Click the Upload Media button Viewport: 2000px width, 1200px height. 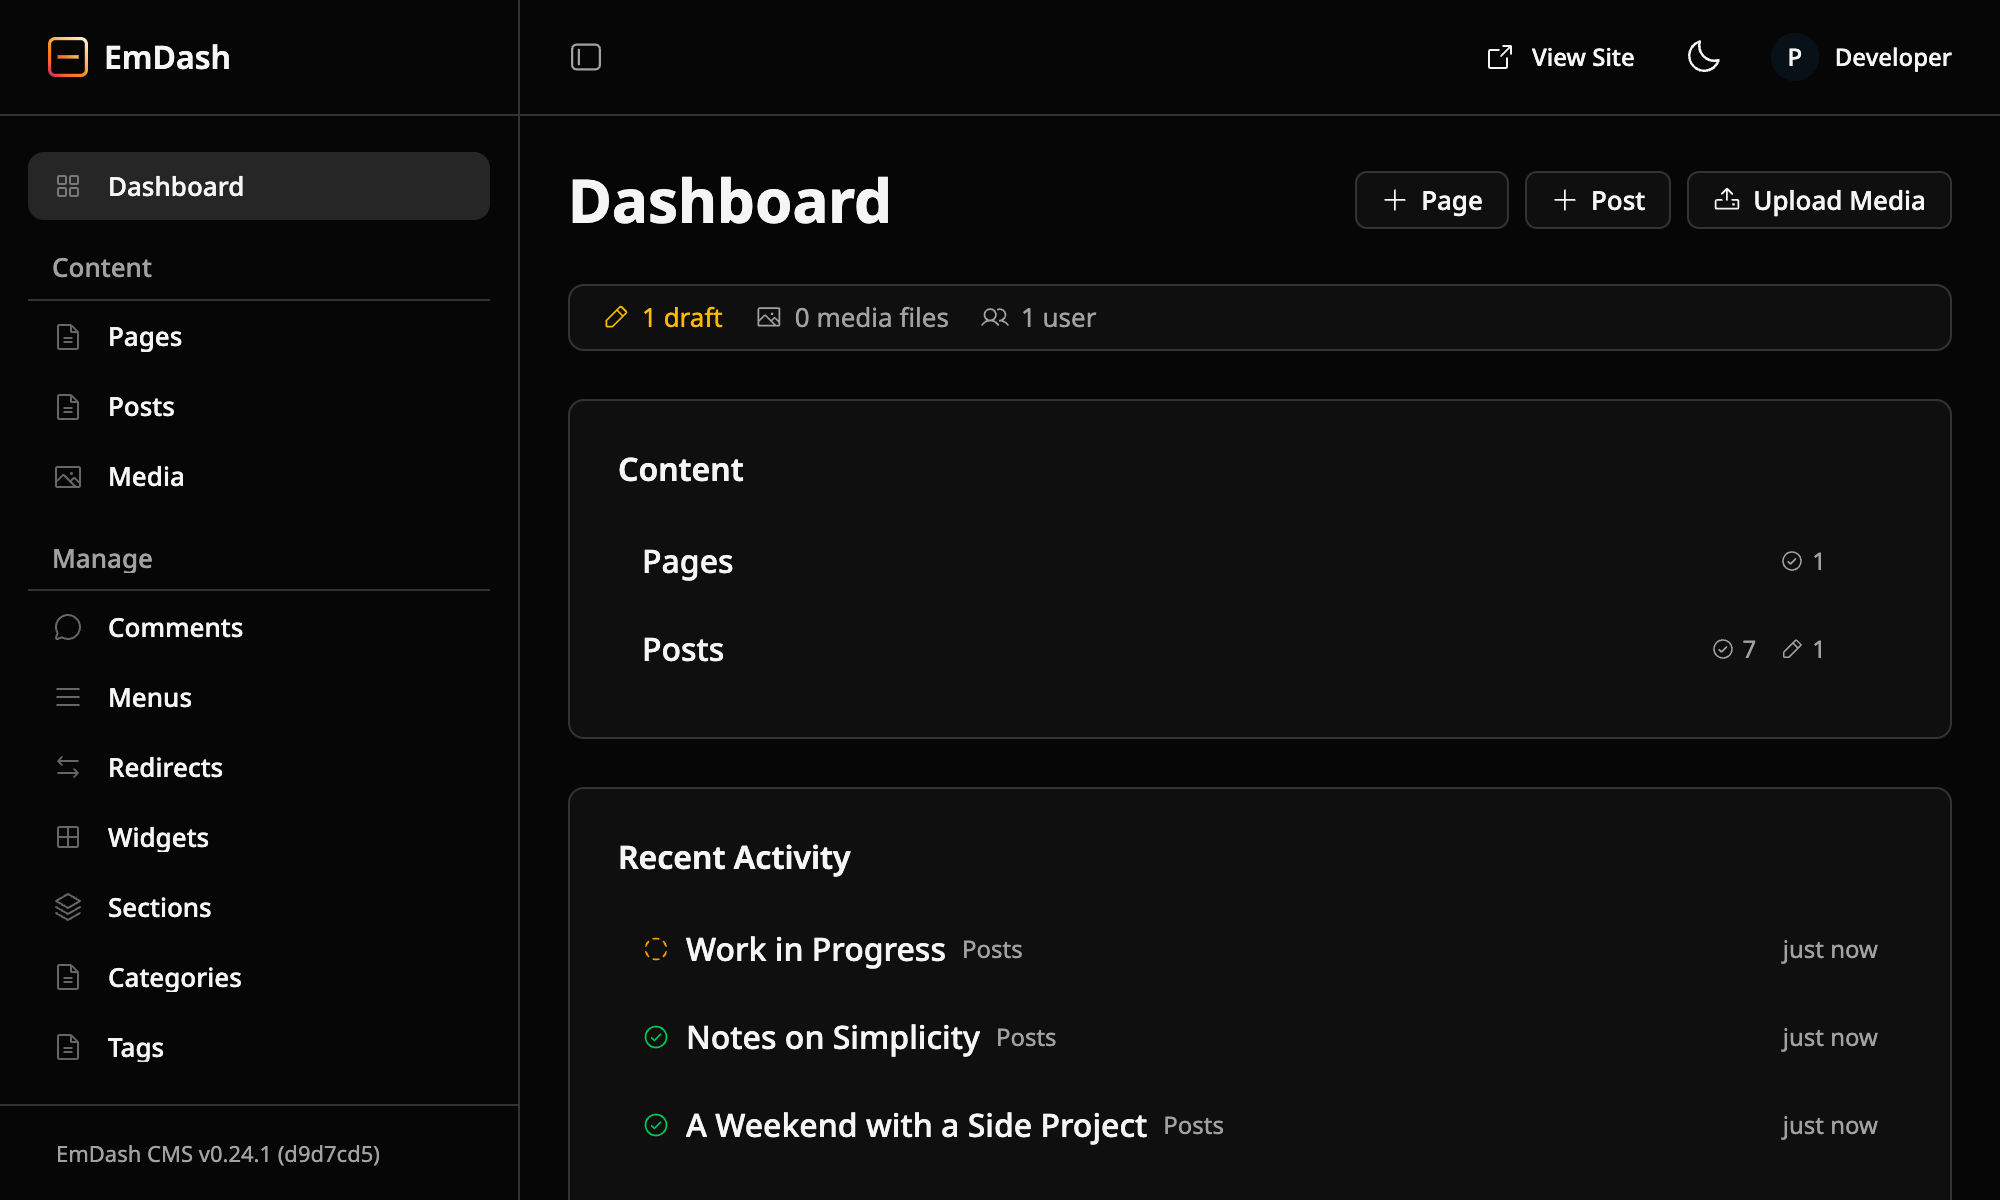point(1819,200)
